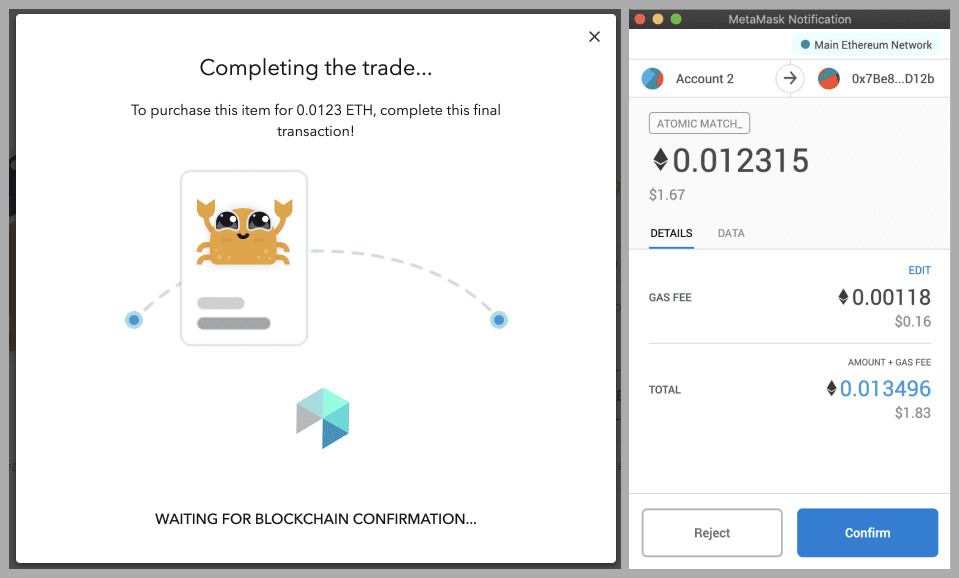The width and height of the screenshot is (959, 578).
Task: Click the Account 2 name text
Action: point(705,79)
